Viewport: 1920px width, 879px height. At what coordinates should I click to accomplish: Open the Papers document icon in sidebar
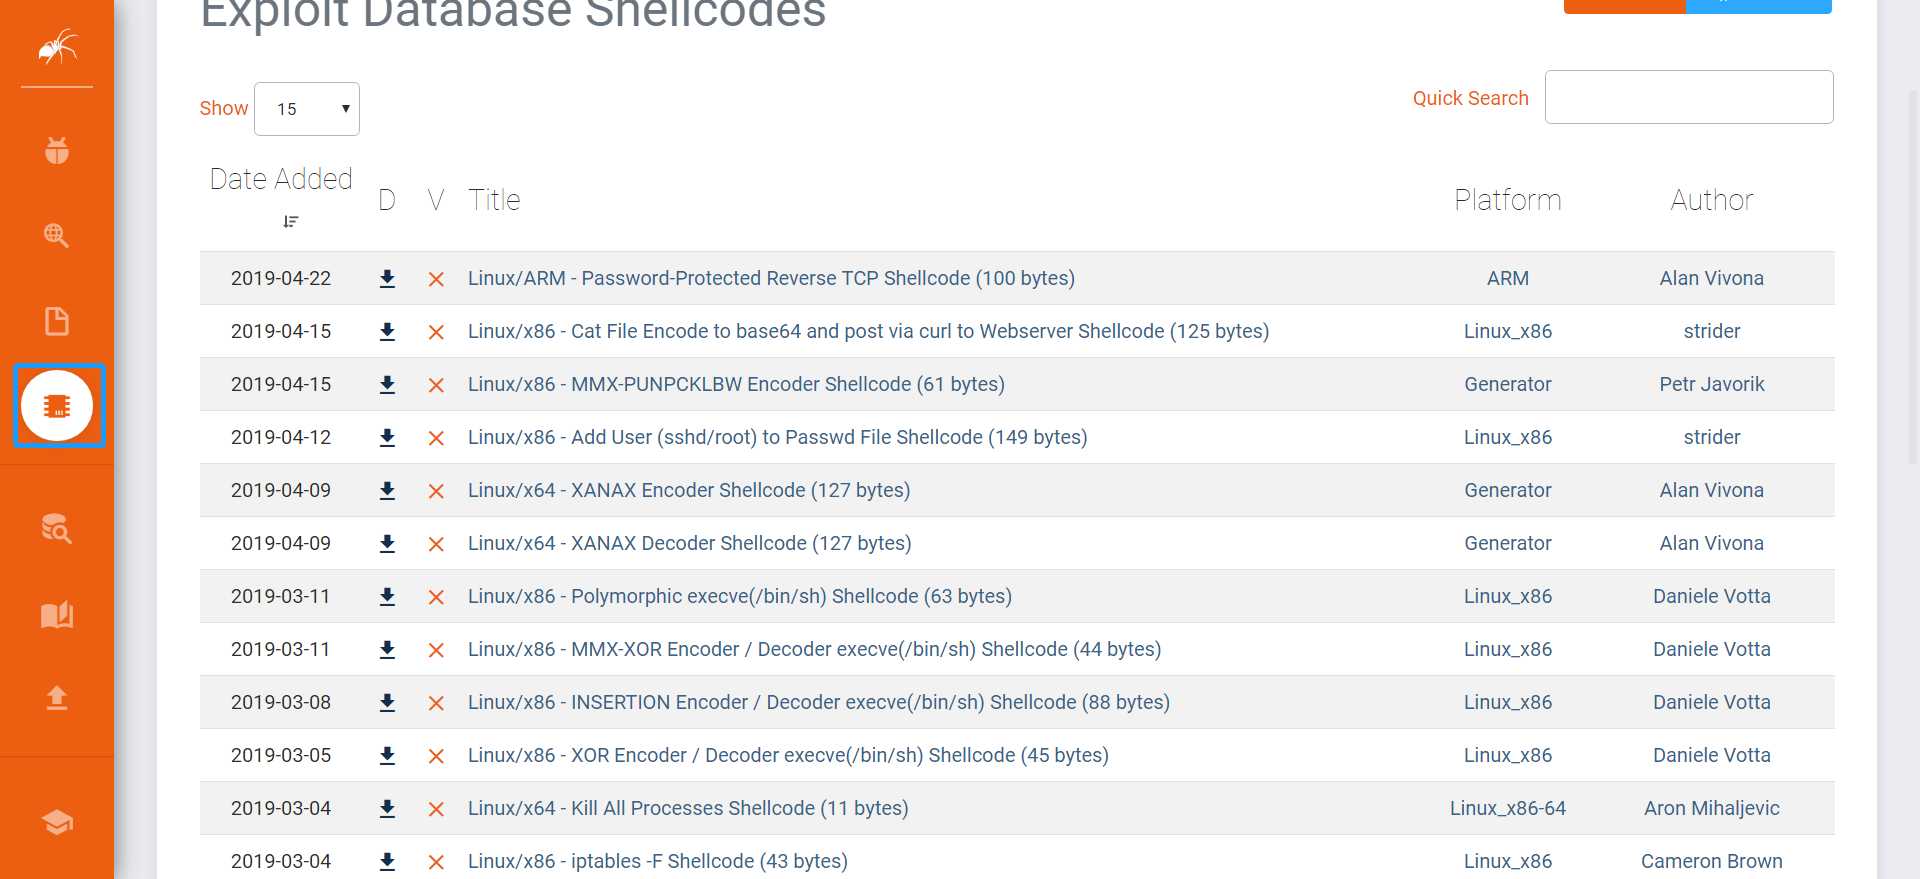(57, 321)
